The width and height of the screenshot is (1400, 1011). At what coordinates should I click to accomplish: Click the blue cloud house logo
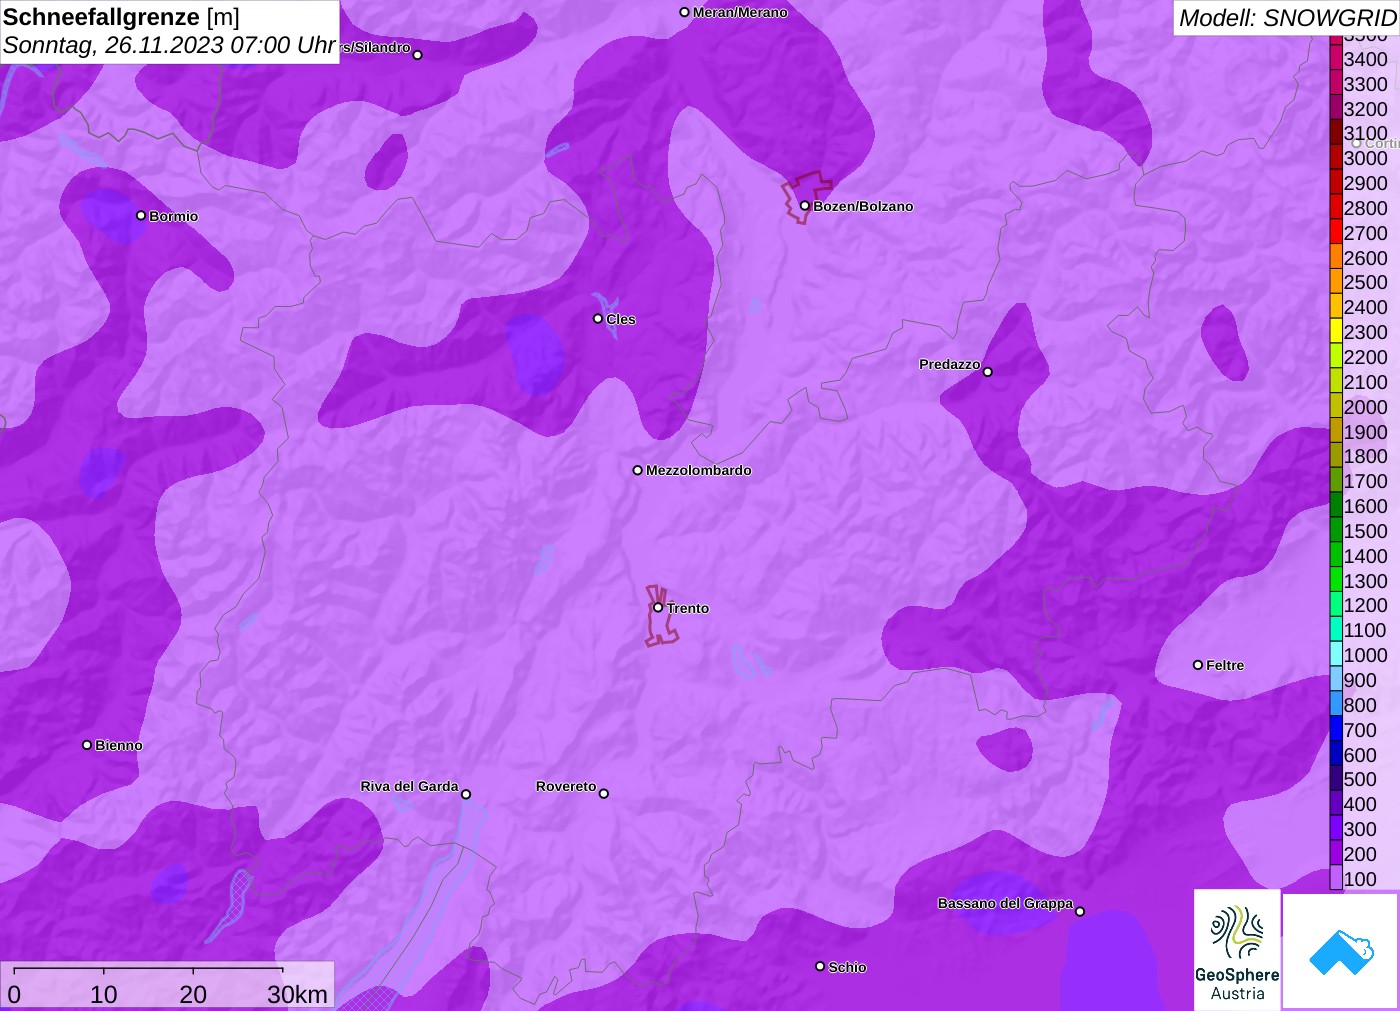(1341, 951)
